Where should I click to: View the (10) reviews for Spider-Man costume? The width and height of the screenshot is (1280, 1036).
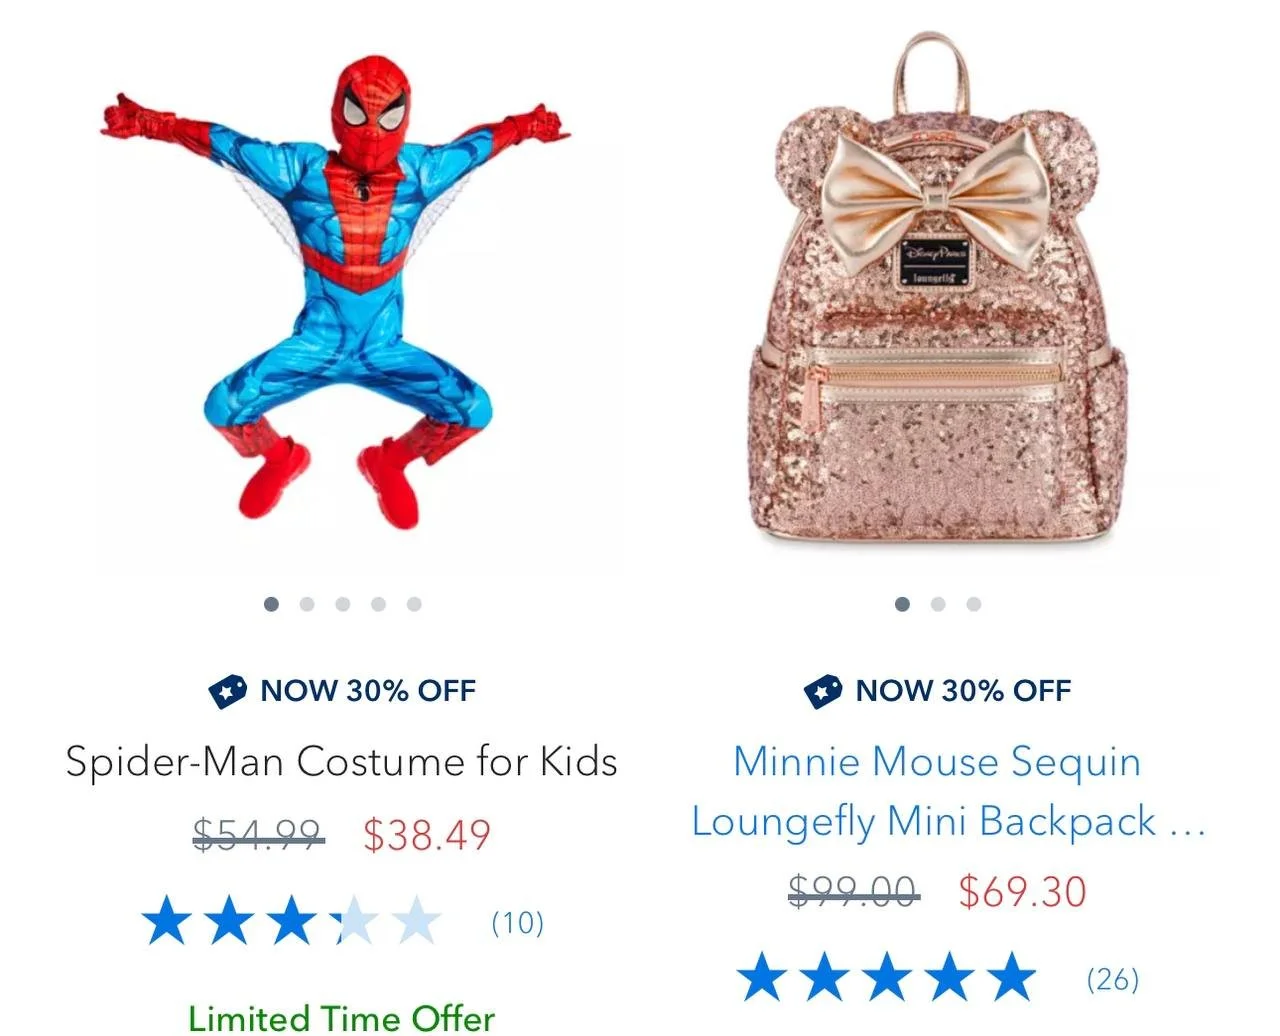click(x=518, y=922)
